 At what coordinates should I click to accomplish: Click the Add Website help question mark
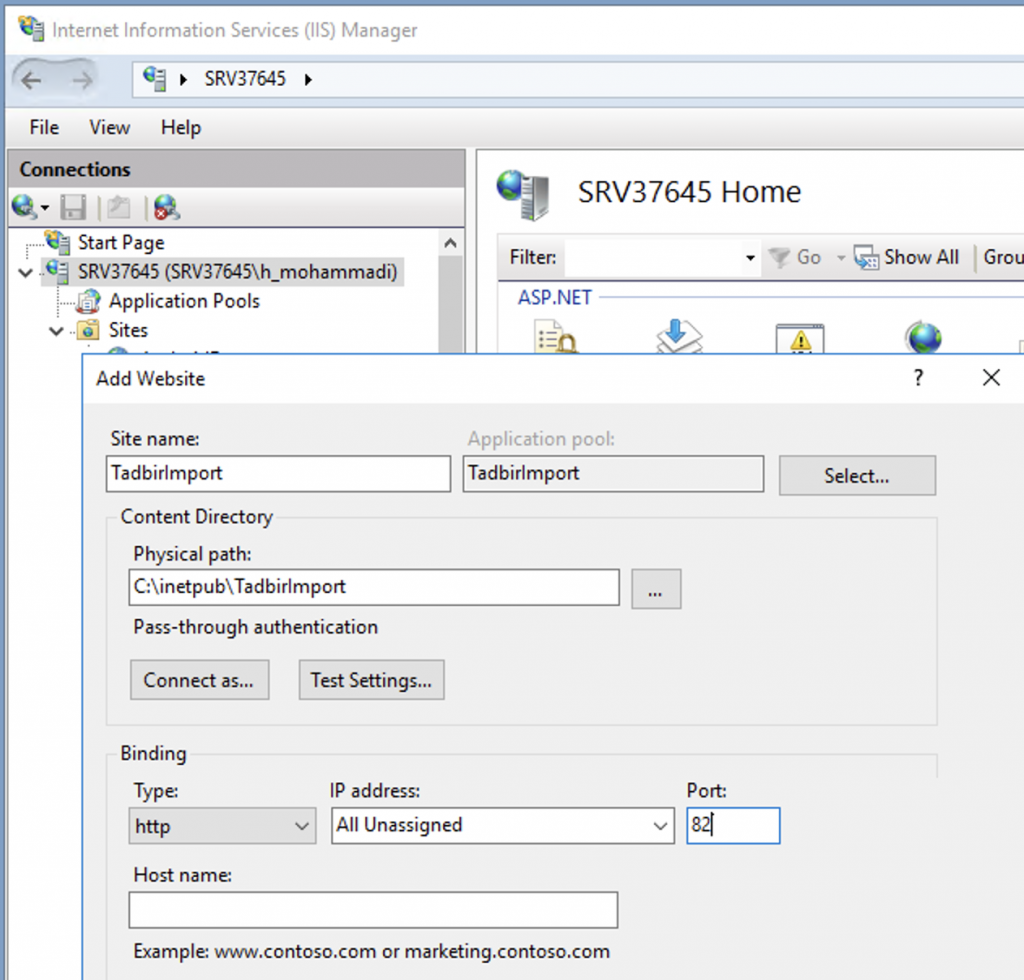coord(918,377)
